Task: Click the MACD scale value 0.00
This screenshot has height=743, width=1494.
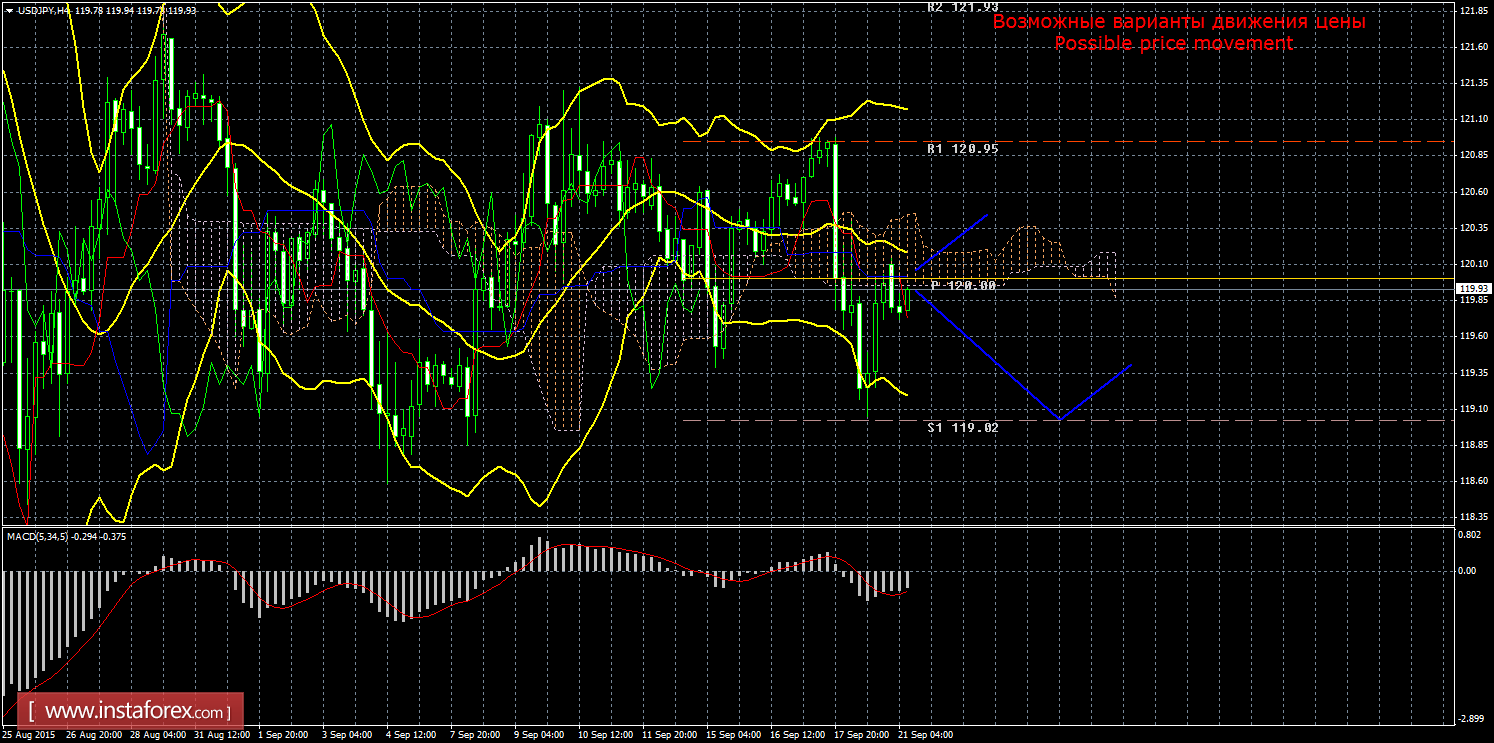Action: pyautogui.click(x=1467, y=571)
